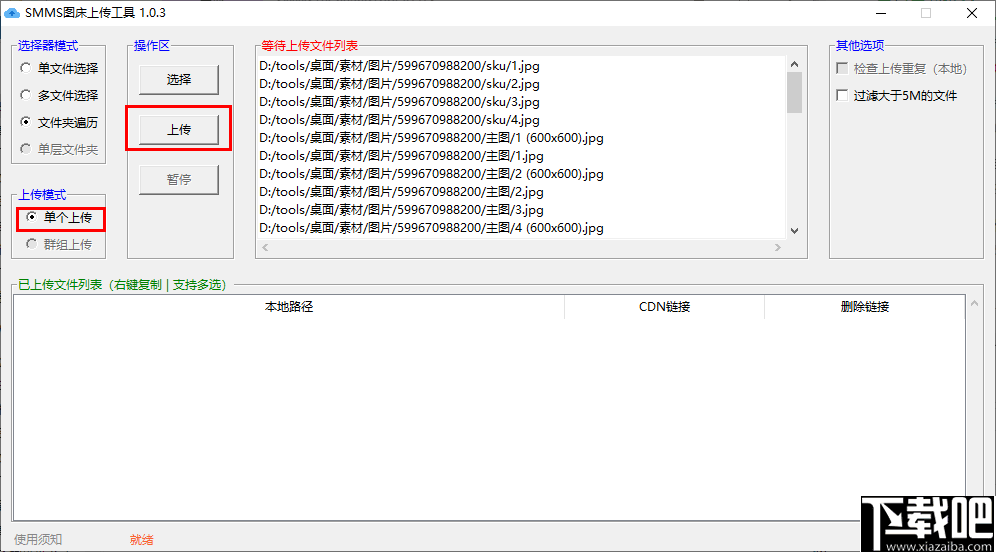Click the CDN链接 column header
Image resolution: width=996 pixels, height=552 pixels.
664,307
